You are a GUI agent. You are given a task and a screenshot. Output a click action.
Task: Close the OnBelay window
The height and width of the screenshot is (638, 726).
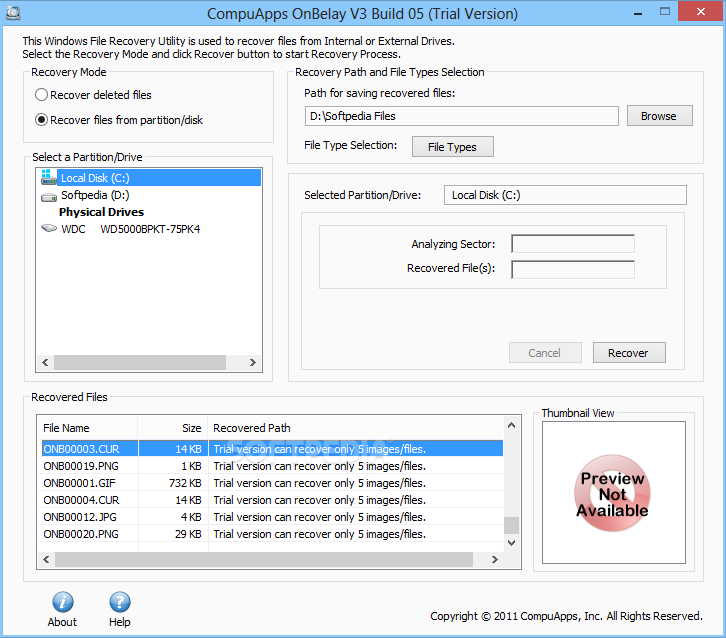[x=701, y=12]
